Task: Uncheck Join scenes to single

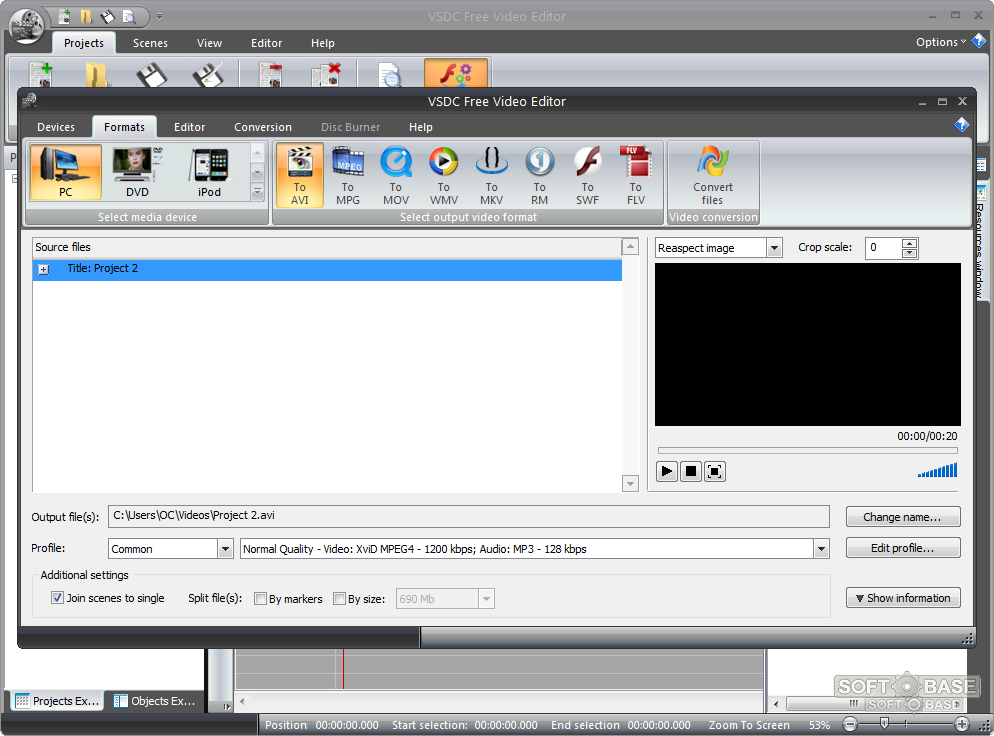Action: [57, 598]
